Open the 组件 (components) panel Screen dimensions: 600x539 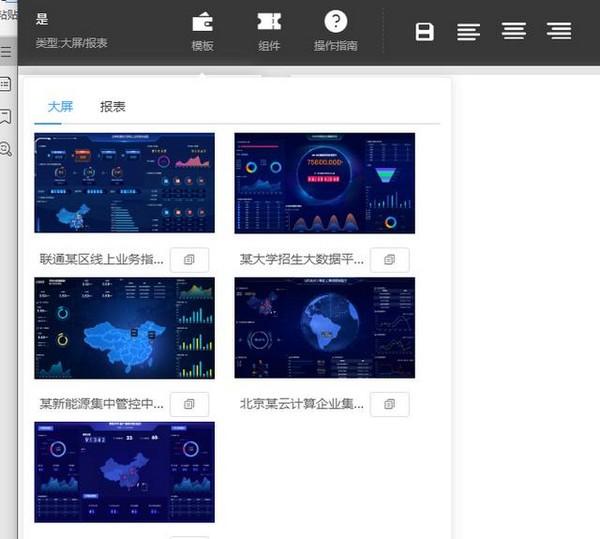pyautogui.click(x=268, y=31)
